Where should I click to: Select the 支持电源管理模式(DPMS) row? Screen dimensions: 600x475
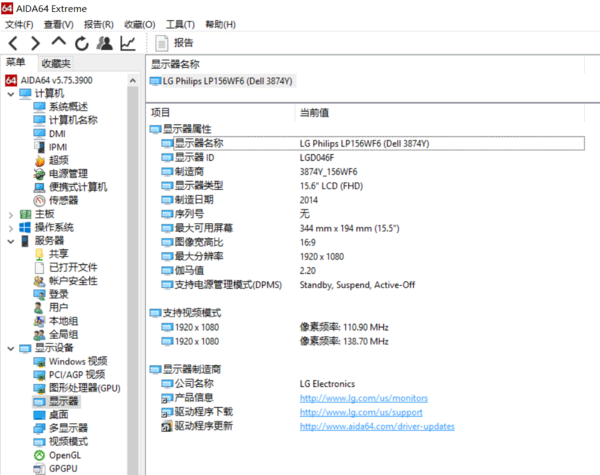coord(373,285)
